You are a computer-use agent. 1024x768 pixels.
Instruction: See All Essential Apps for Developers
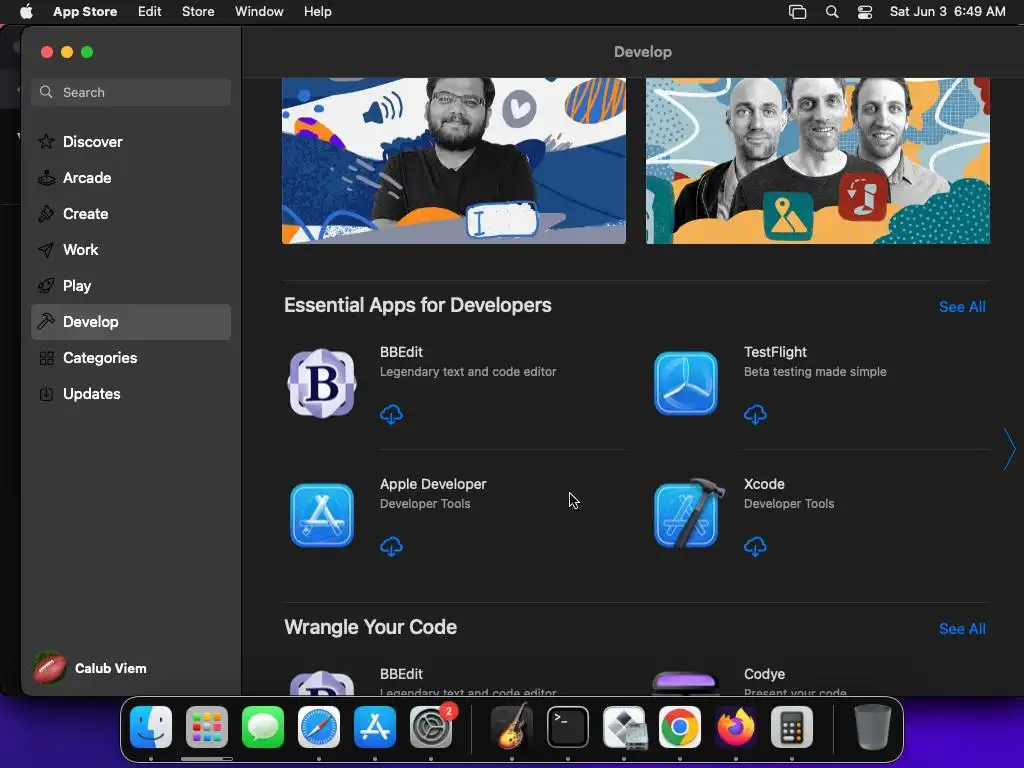pos(962,307)
